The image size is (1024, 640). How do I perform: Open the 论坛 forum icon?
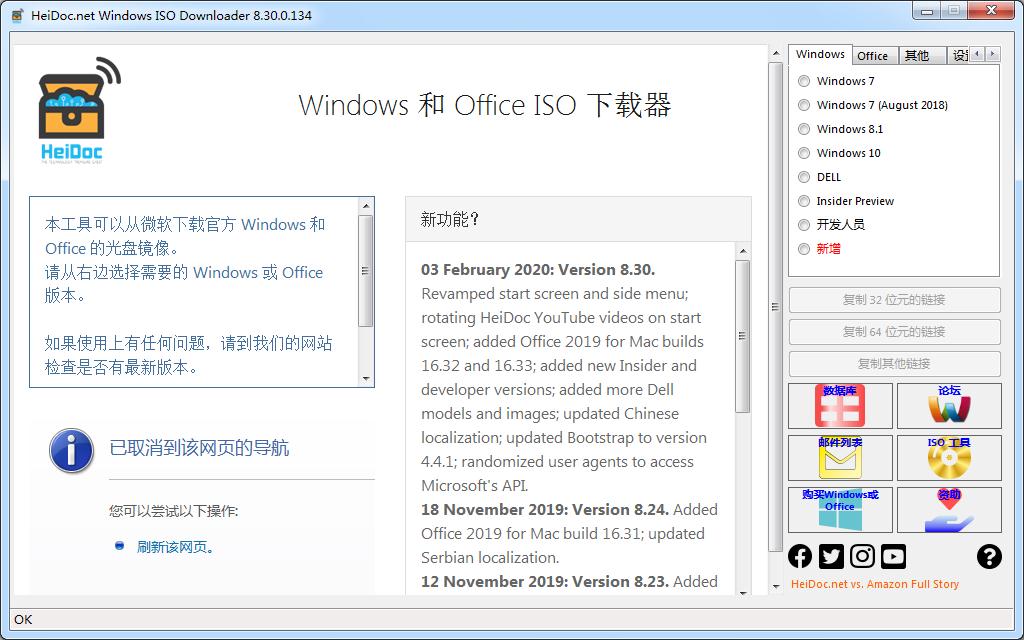948,405
